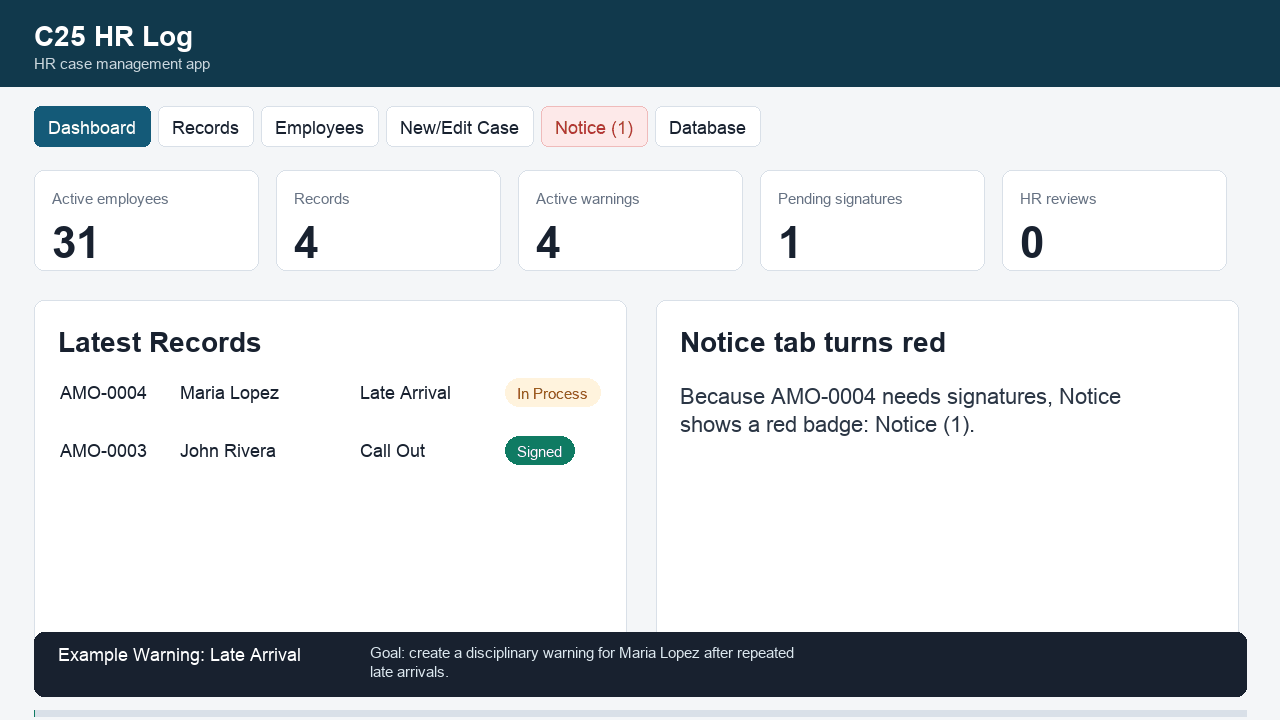Select the Pending signatures card
This screenshot has height=720, width=1280.
[x=872, y=220]
